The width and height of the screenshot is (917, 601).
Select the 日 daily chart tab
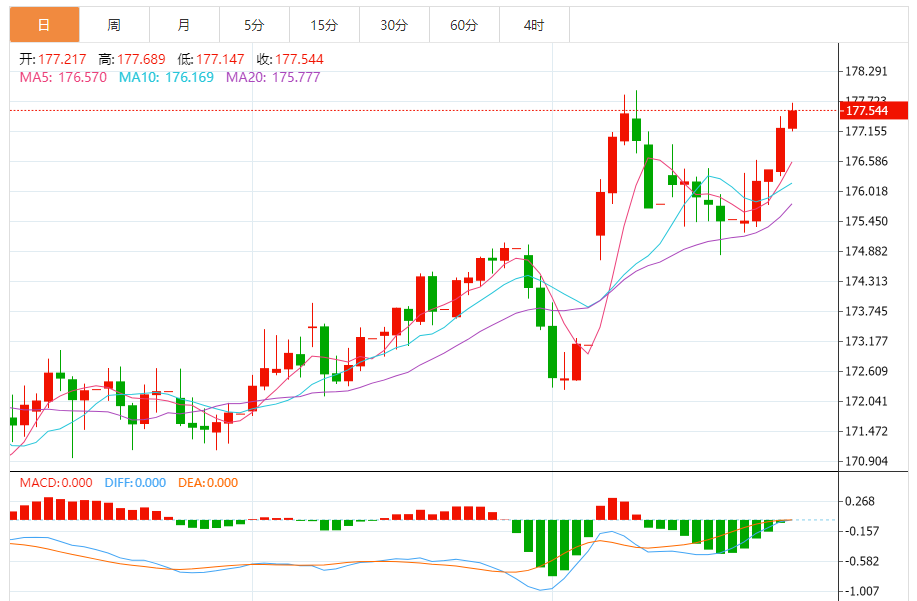pos(44,25)
